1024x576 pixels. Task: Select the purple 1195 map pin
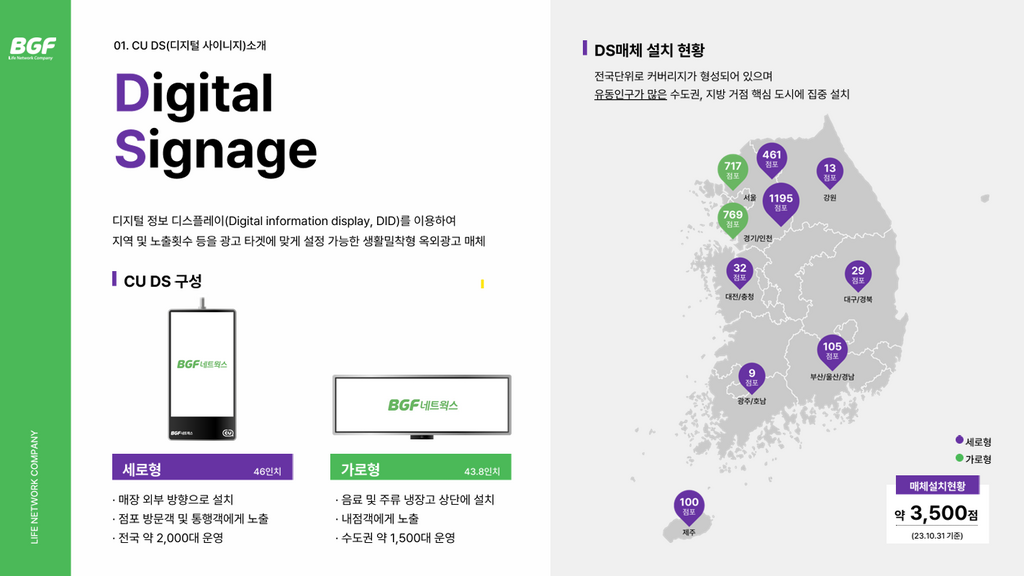(780, 203)
